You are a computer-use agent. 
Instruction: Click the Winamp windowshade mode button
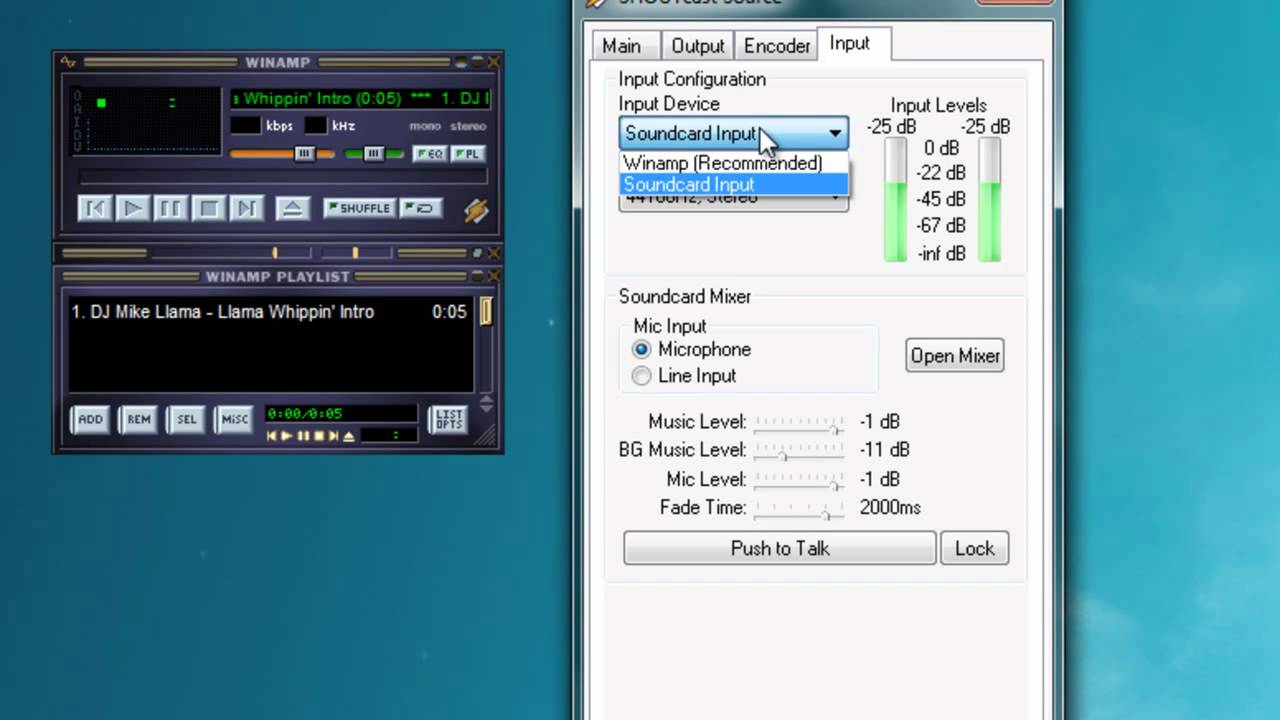pos(476,62)
